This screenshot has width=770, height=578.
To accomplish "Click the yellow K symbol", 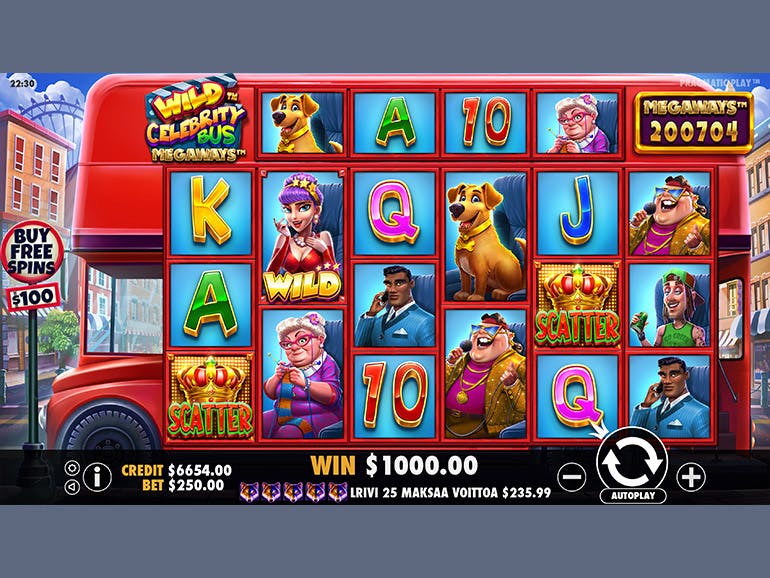I will (x=210, y=213).
